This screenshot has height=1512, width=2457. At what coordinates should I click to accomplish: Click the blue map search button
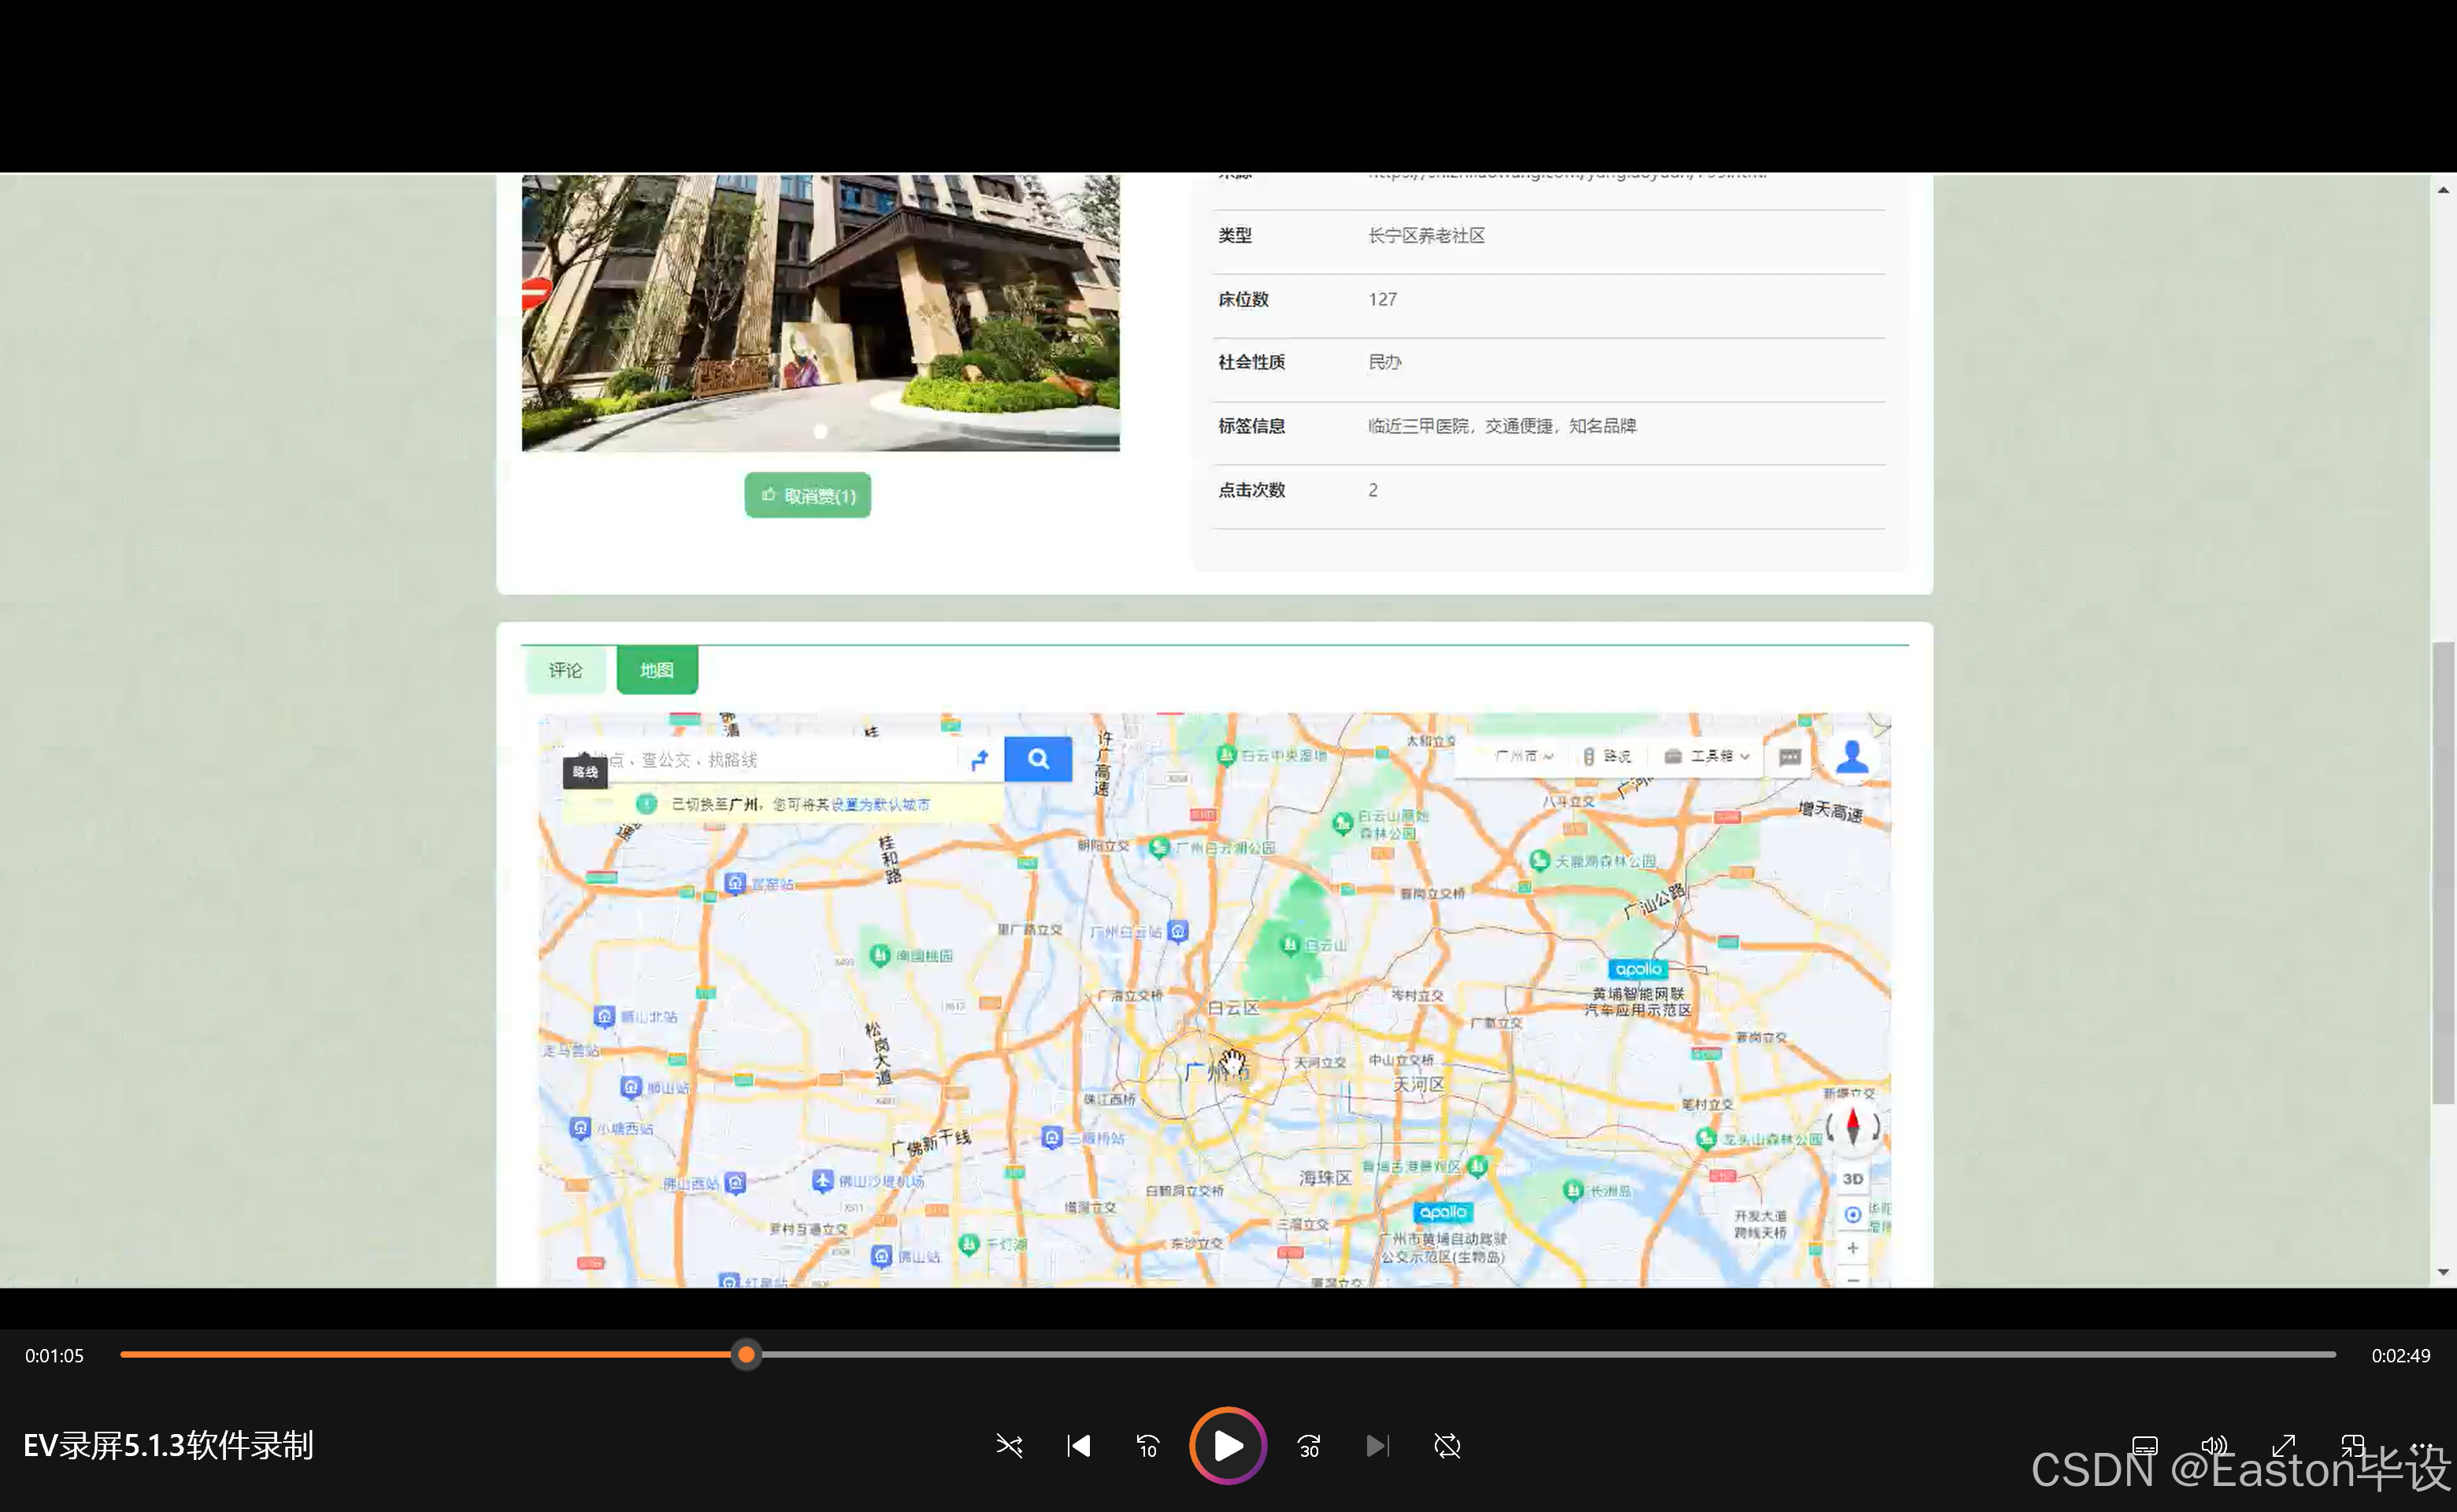pos(1038,759)
